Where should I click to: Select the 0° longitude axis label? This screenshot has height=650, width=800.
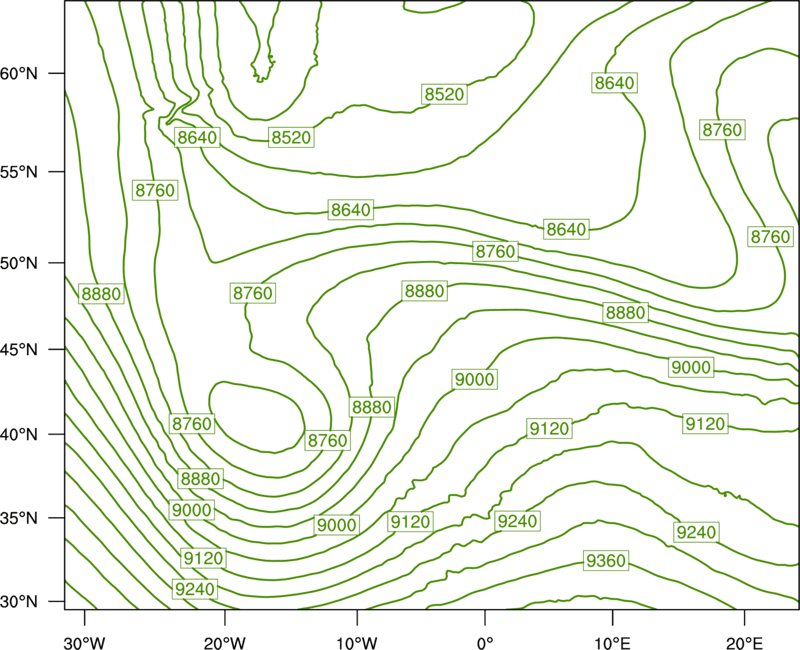(485, 643)
